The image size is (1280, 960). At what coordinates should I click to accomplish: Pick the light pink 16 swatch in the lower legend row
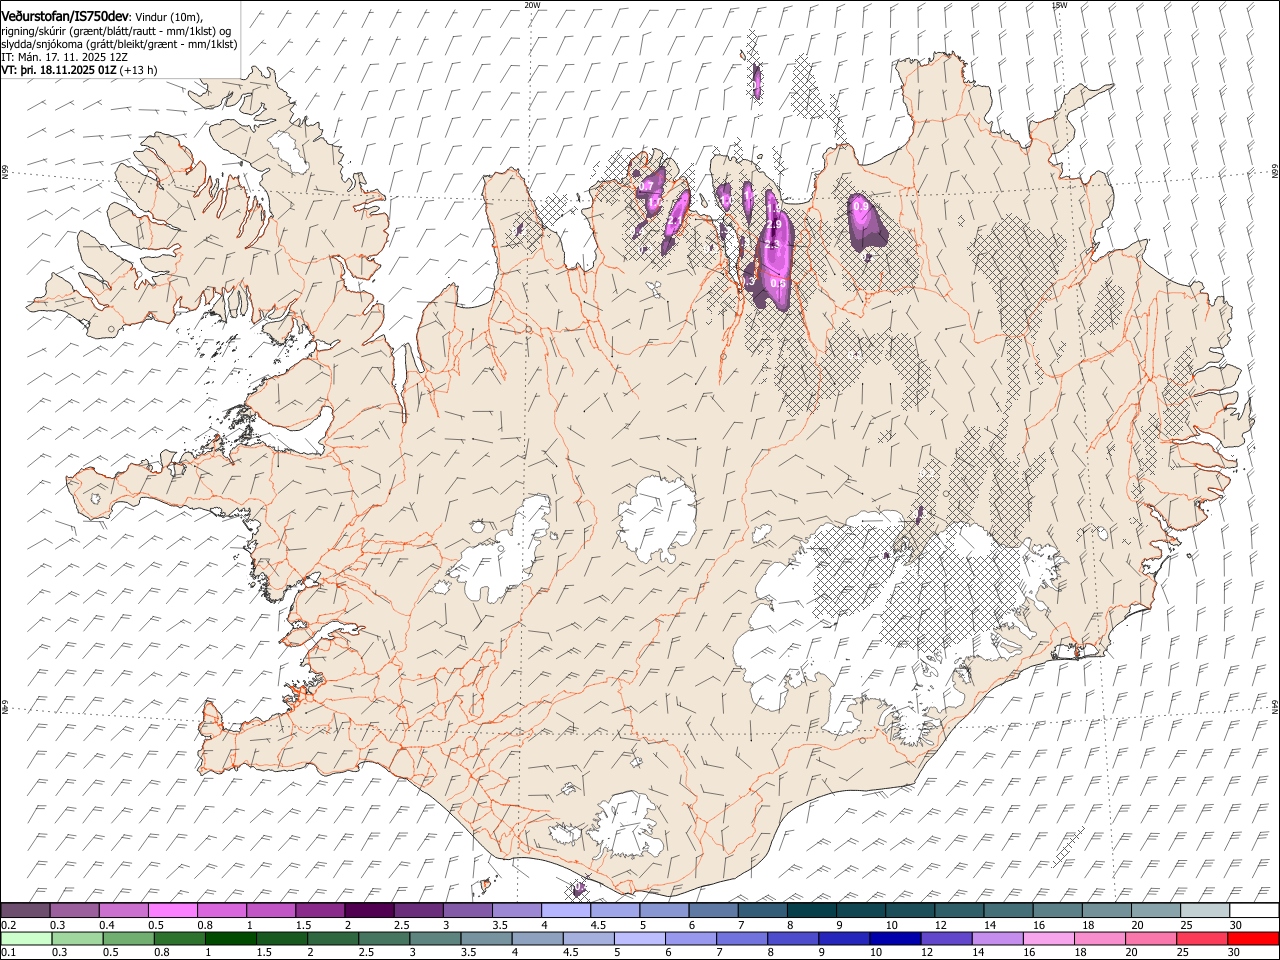click(x=1048, y=938)
